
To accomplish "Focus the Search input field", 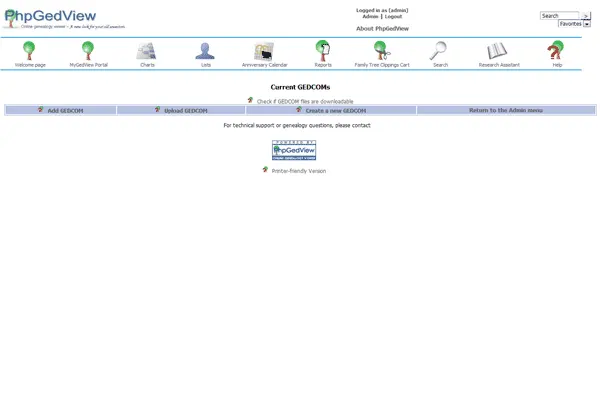I will [x=559, y=16].
